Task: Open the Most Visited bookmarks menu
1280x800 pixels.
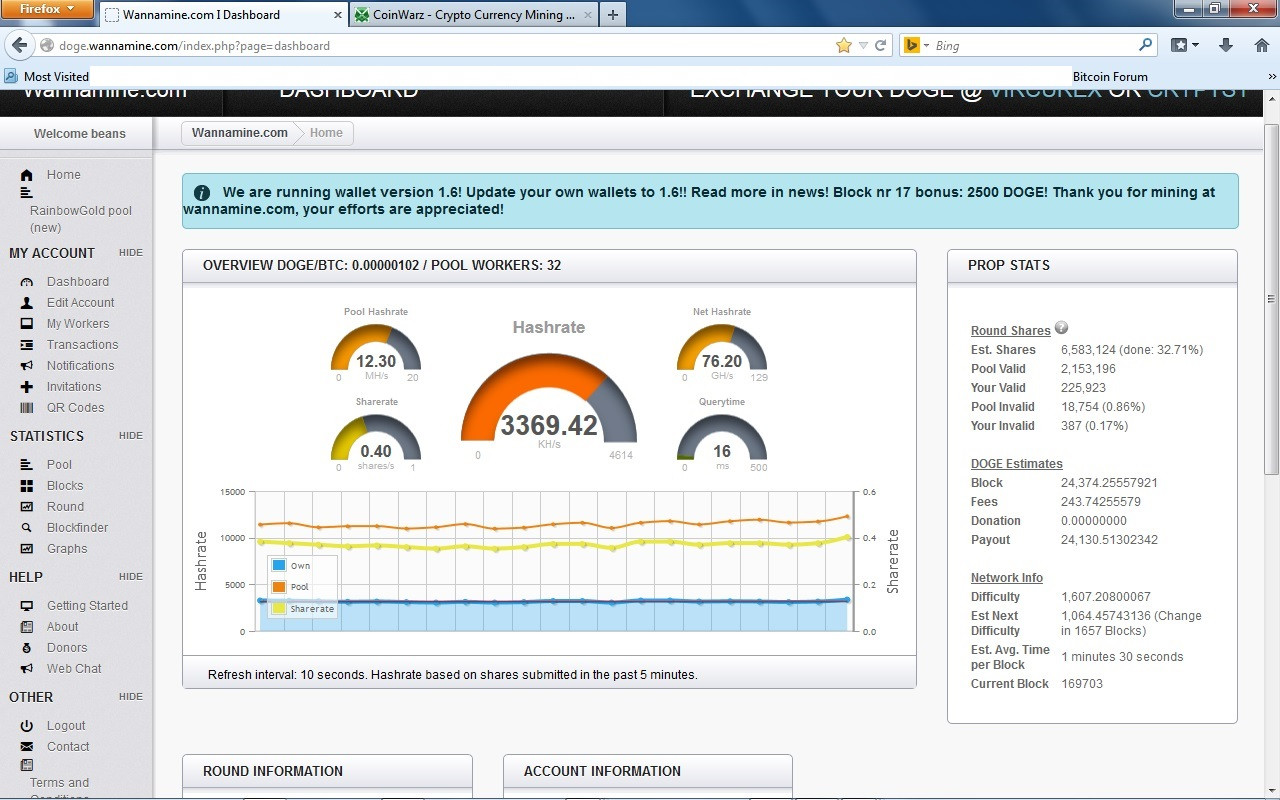Action: [47, 76]
